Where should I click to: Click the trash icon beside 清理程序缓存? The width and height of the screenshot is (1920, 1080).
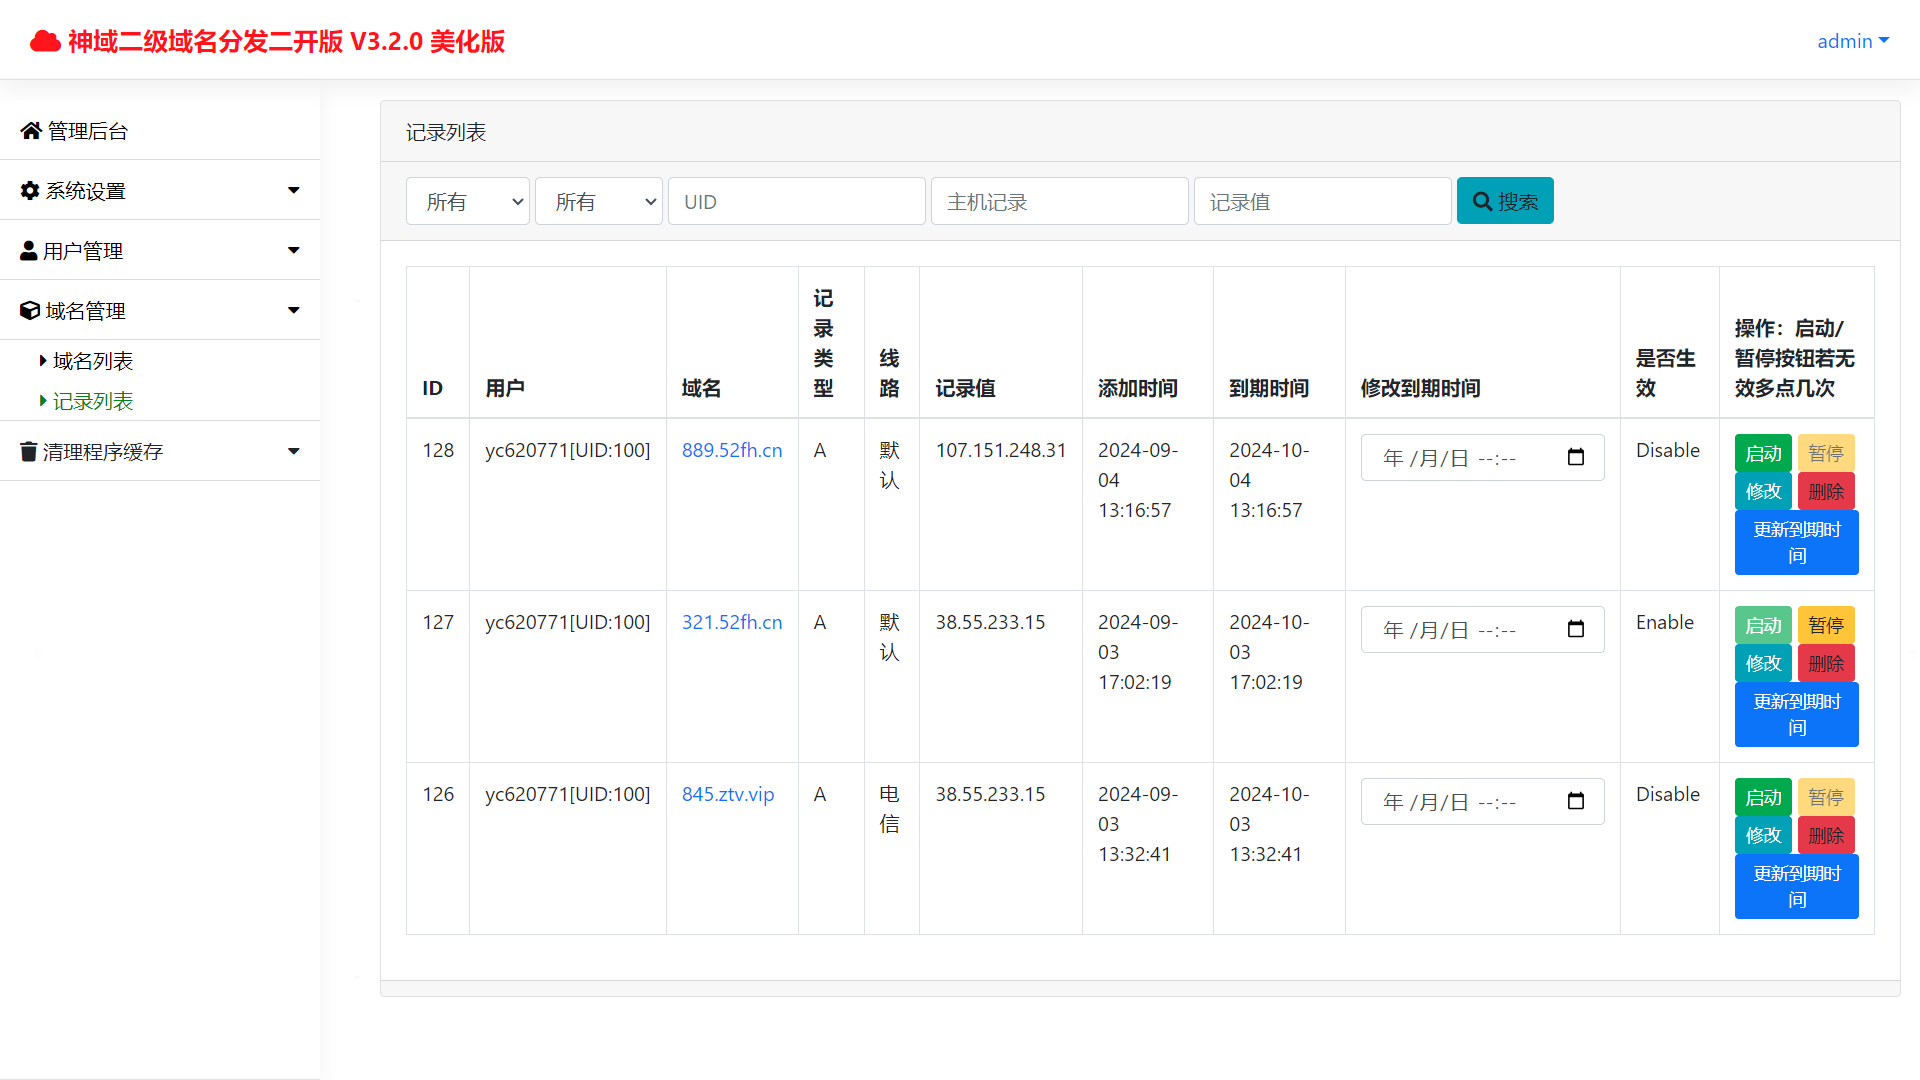tap(29, 452)
